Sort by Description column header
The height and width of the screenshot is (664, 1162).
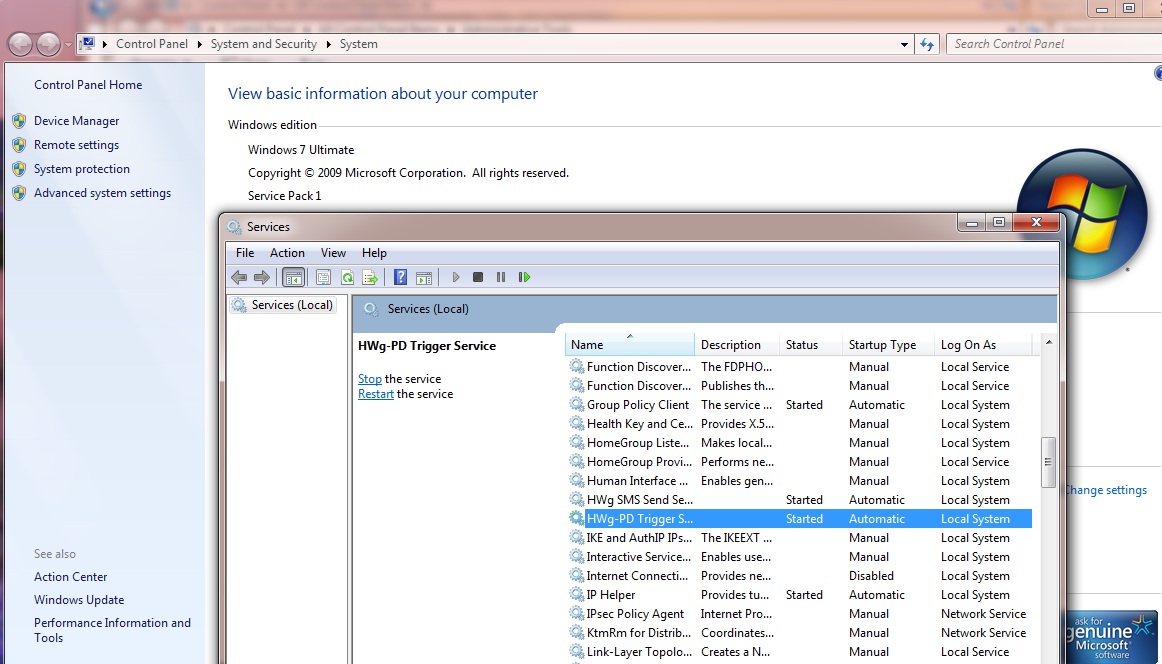[x=737, y=345]
